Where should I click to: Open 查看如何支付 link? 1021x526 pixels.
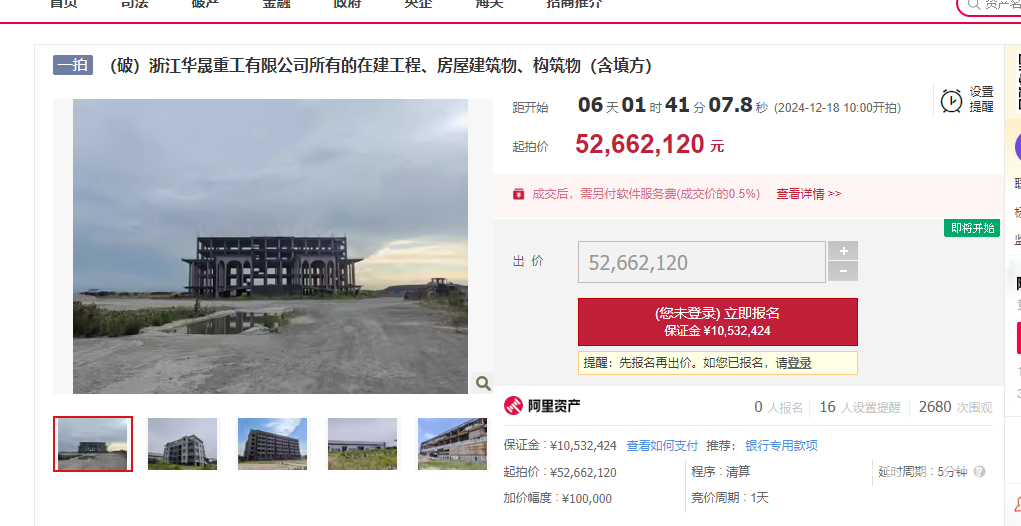(662, 446)
